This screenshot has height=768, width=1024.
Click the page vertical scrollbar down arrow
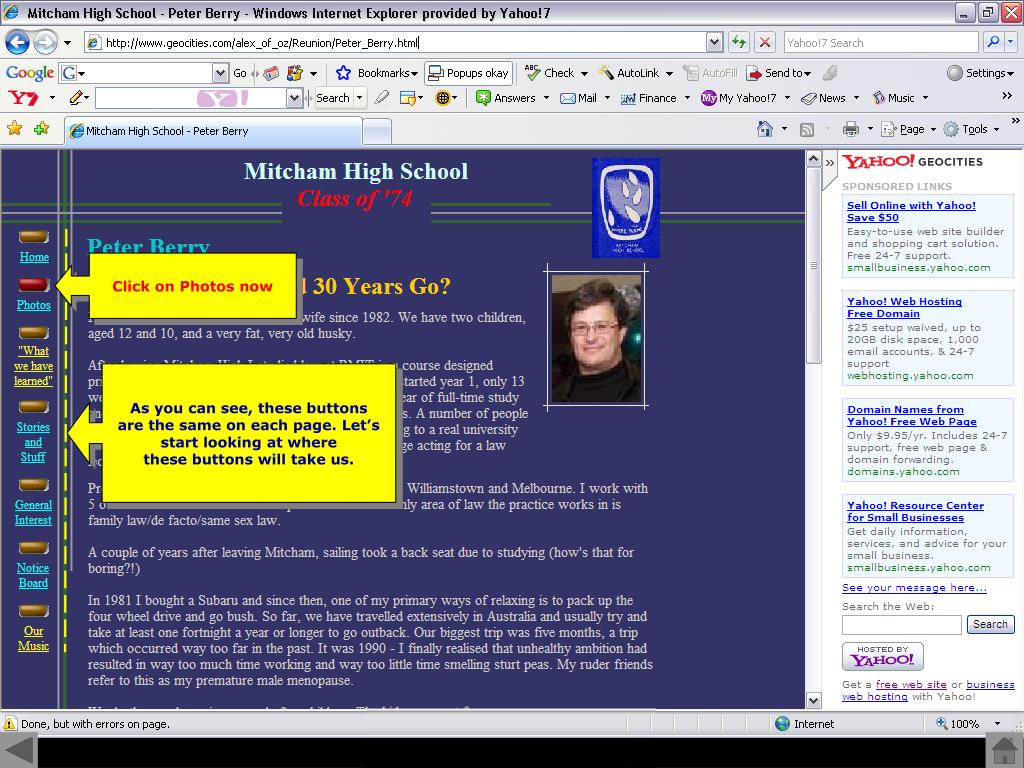point(813,701)
